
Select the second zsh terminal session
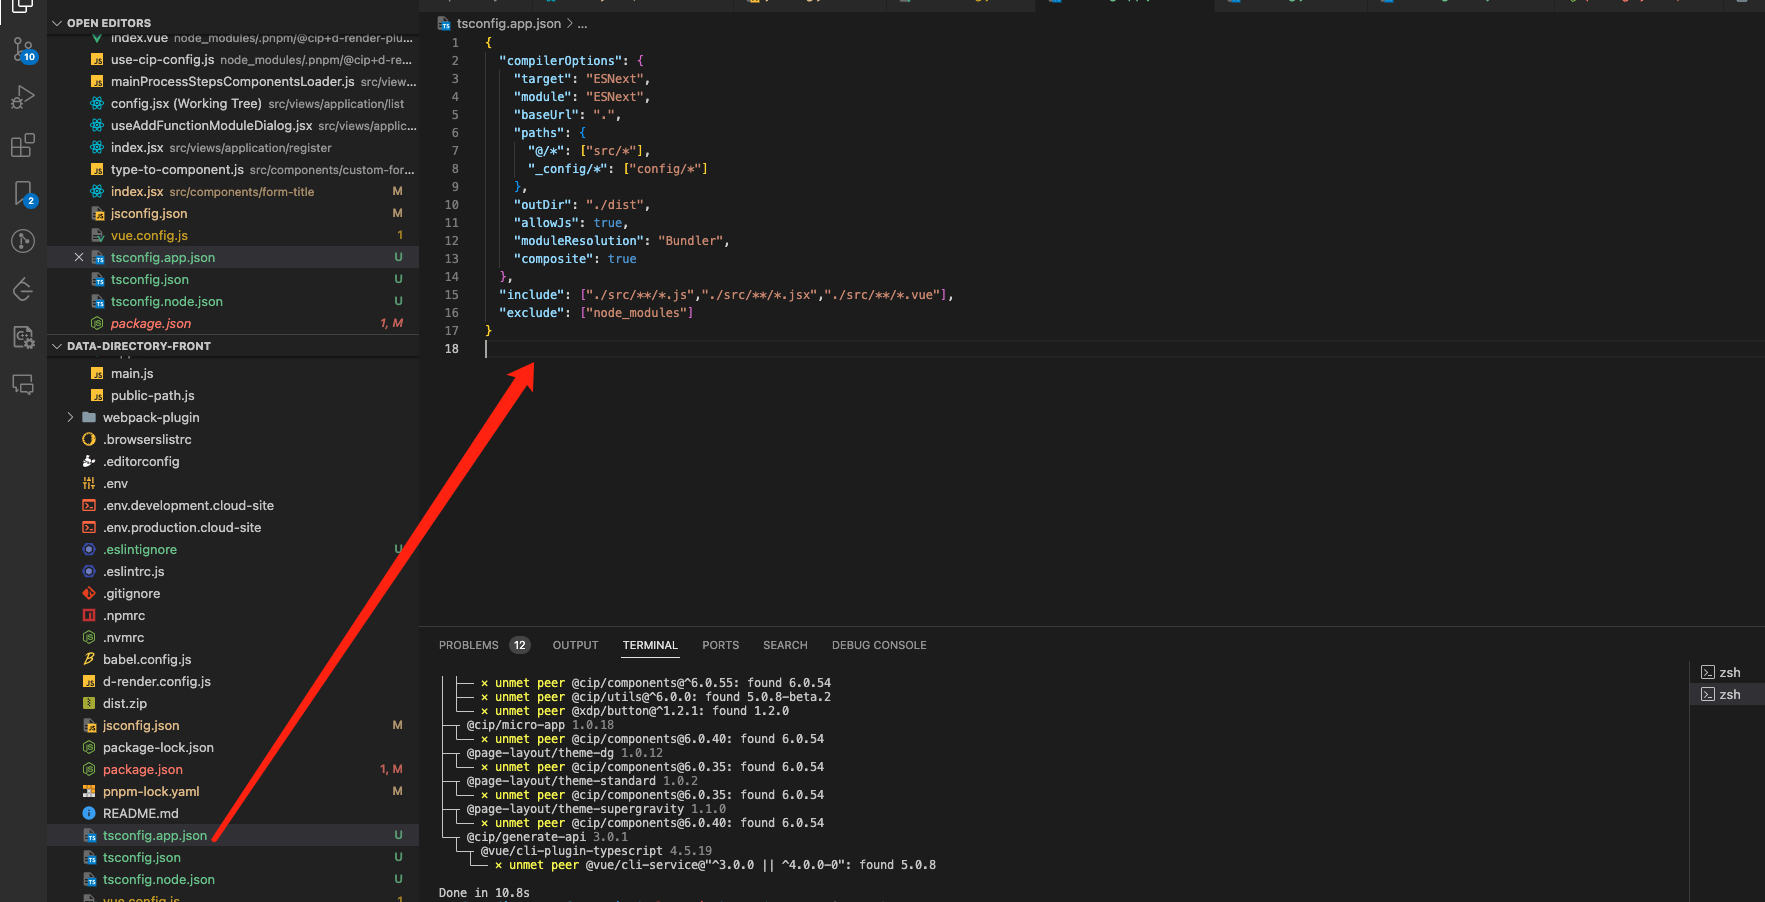[1727, 694]
